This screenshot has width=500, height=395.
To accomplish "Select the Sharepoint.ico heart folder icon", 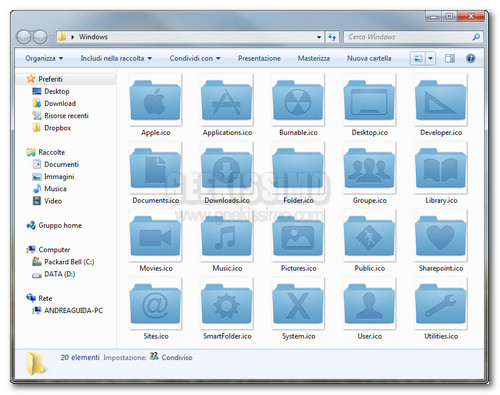I will click(x=441, y=236).
